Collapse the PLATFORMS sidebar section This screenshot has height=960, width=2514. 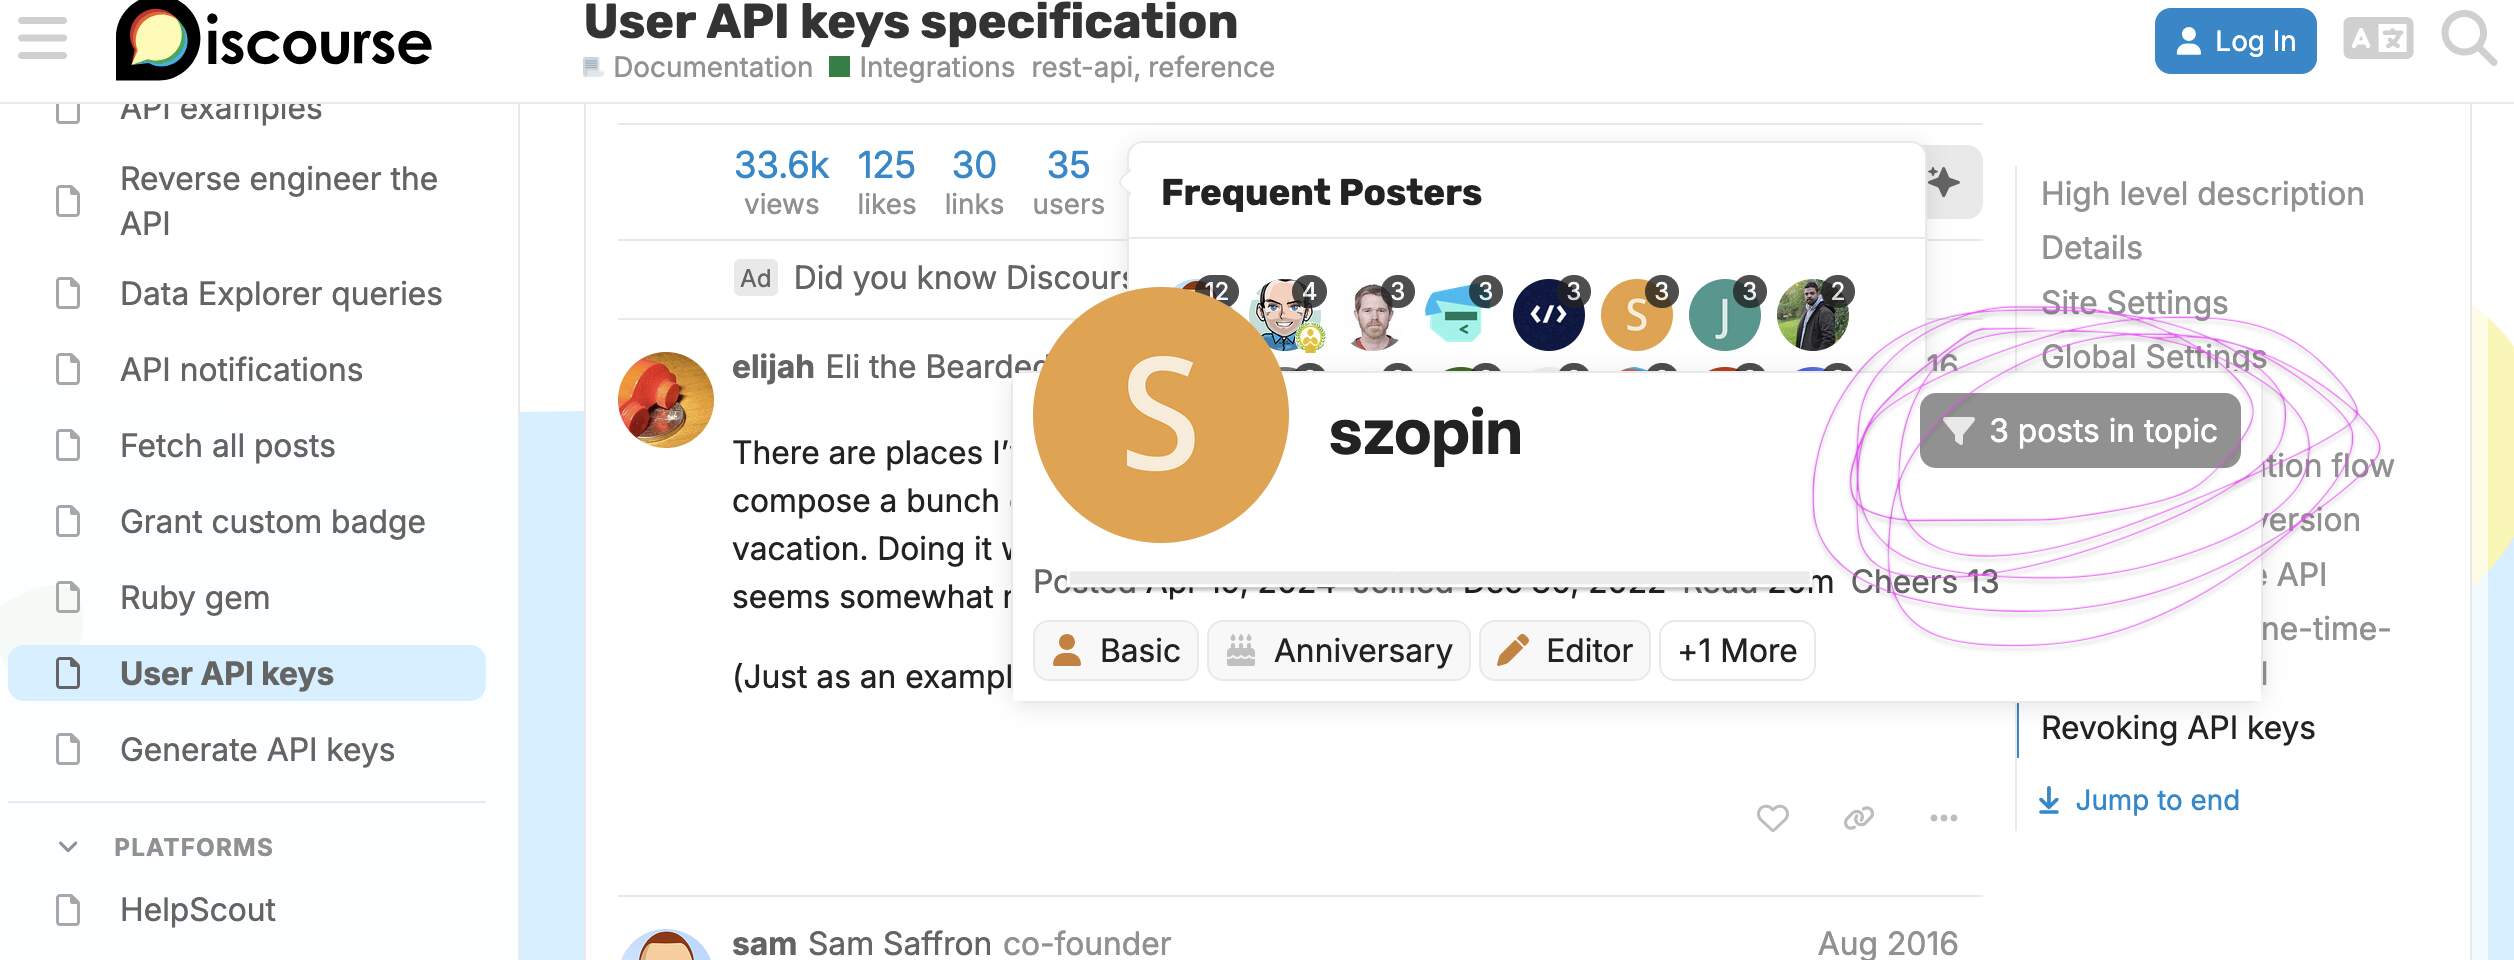click(68, 847)
